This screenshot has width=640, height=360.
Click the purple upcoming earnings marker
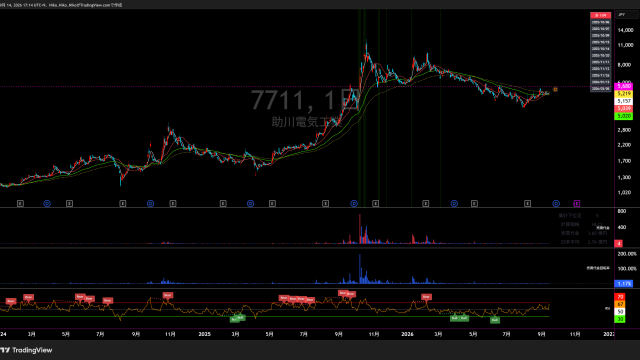(576, 203)
